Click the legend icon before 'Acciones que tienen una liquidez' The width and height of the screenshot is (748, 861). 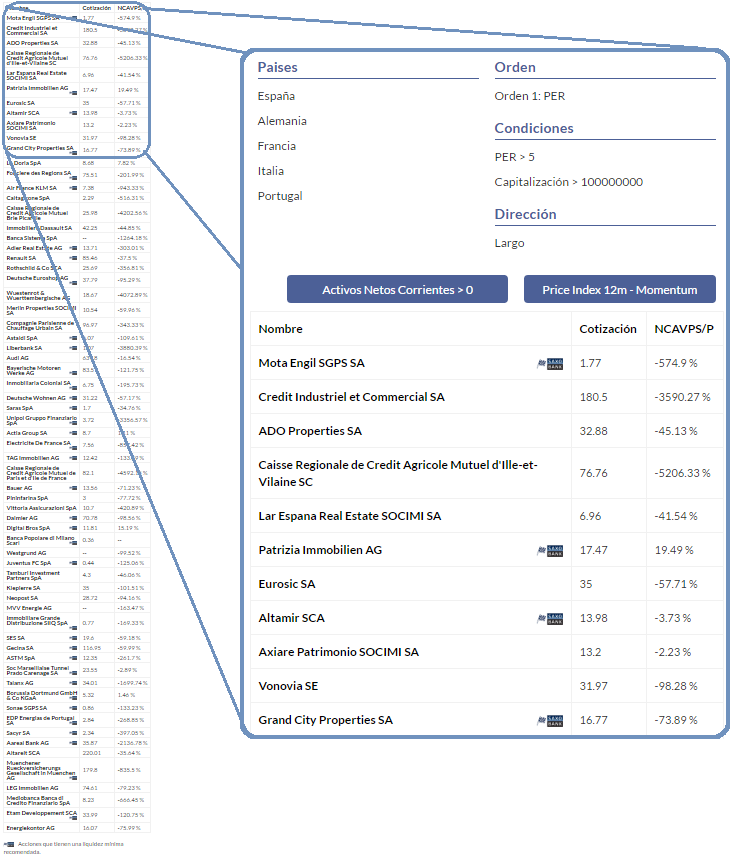point(9,844)
